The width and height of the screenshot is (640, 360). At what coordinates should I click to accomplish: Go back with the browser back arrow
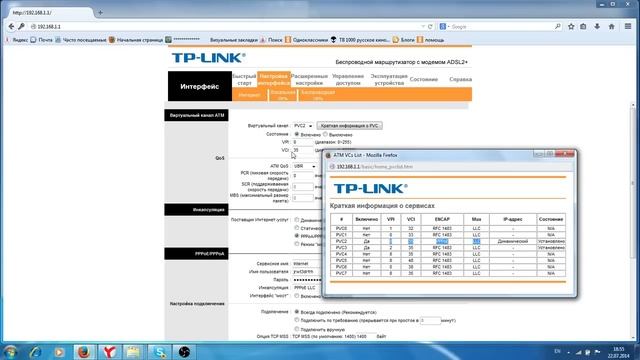tap(11, 27)
